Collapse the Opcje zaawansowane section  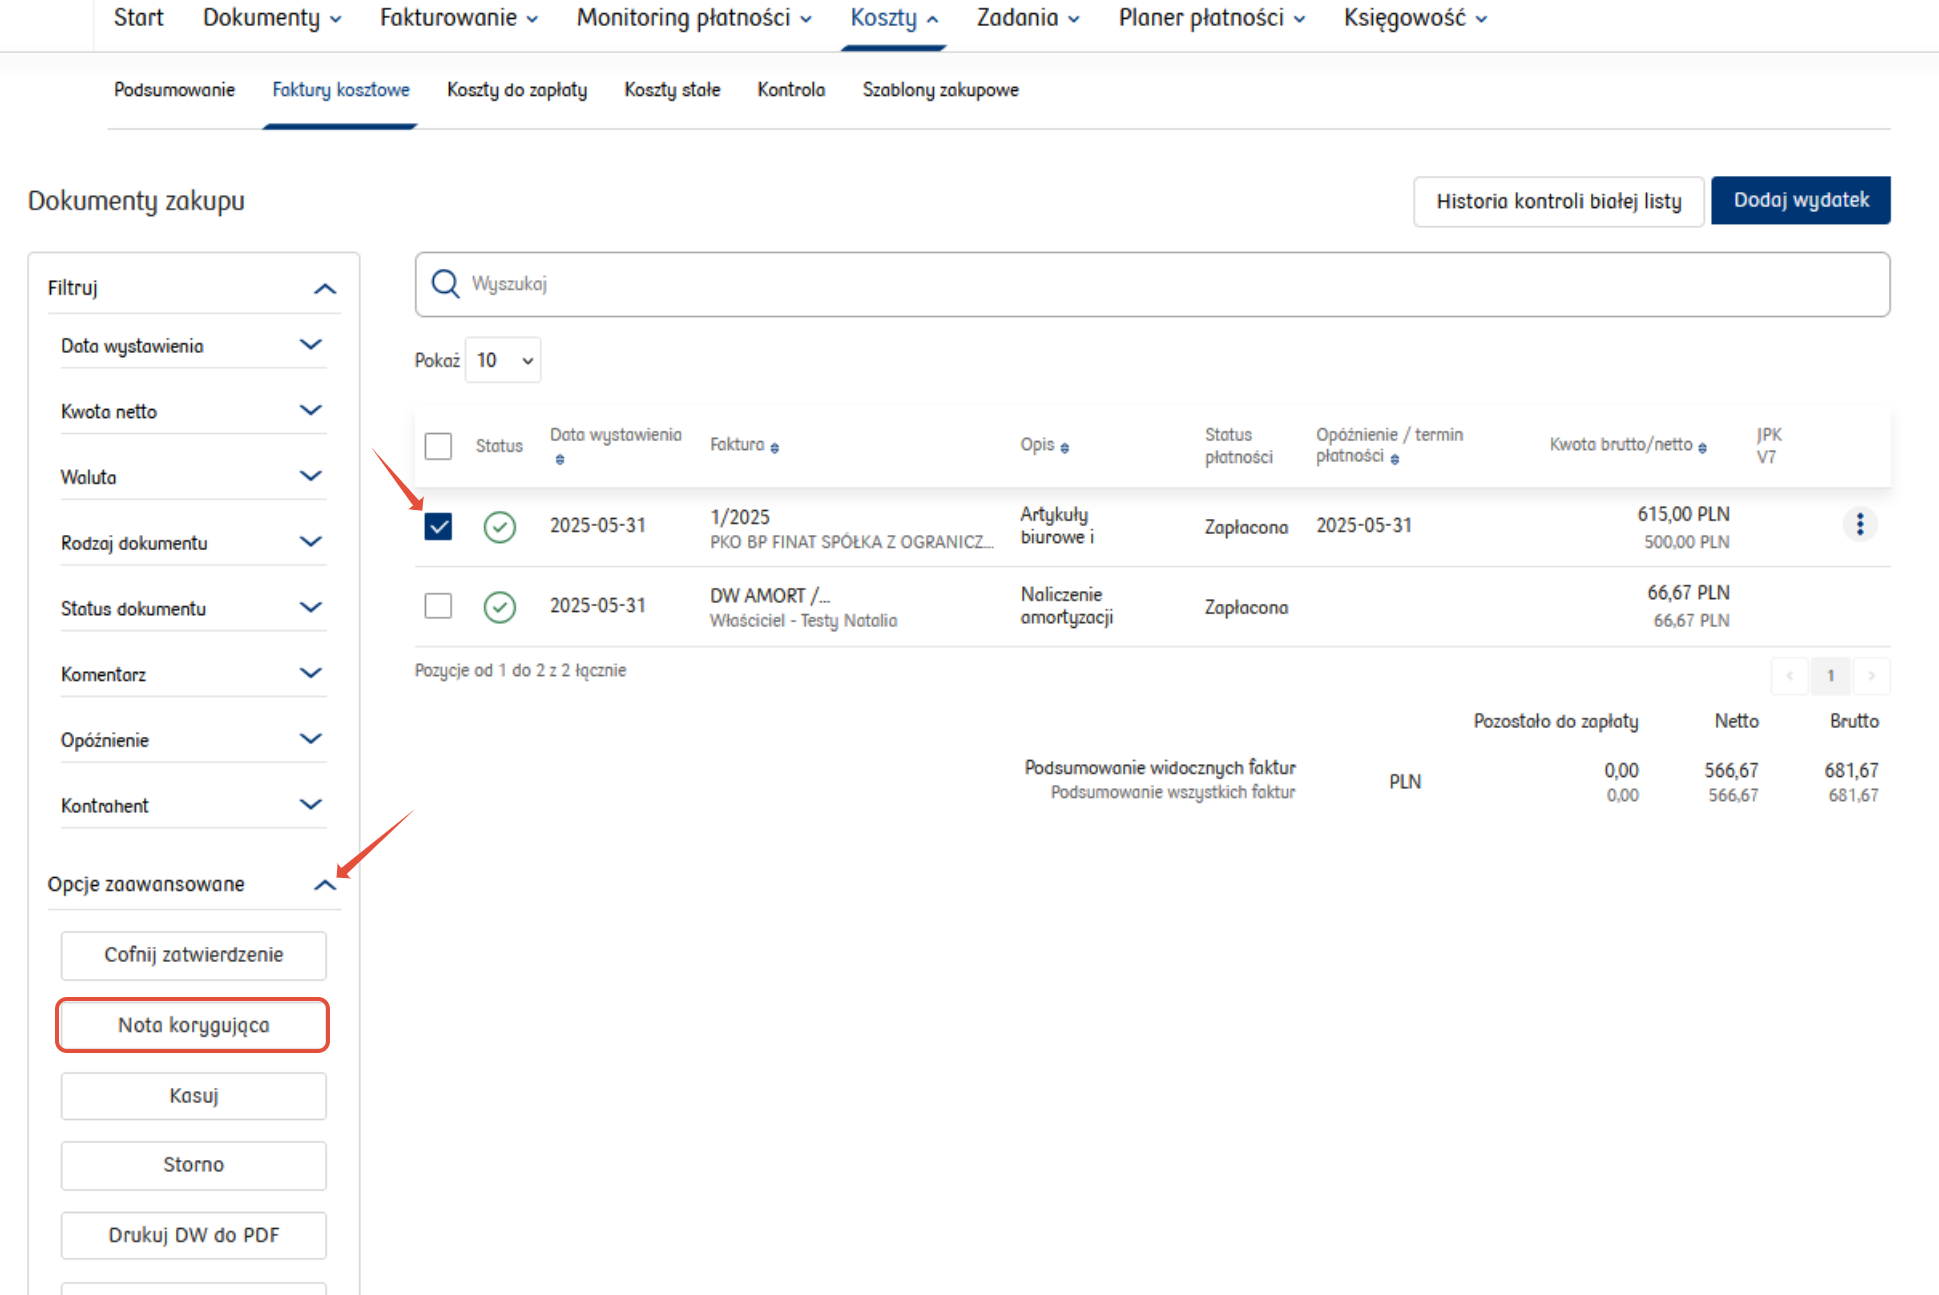[324, 885]
